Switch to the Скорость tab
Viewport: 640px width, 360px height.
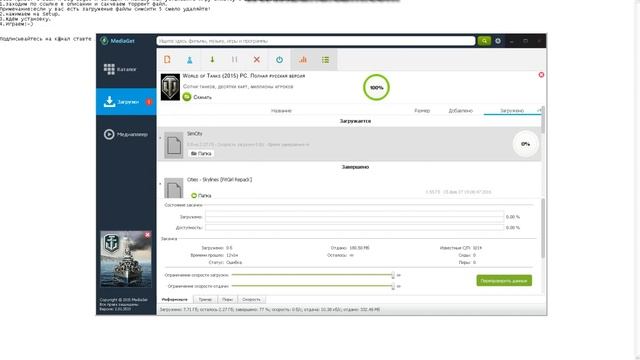[251, 300]
